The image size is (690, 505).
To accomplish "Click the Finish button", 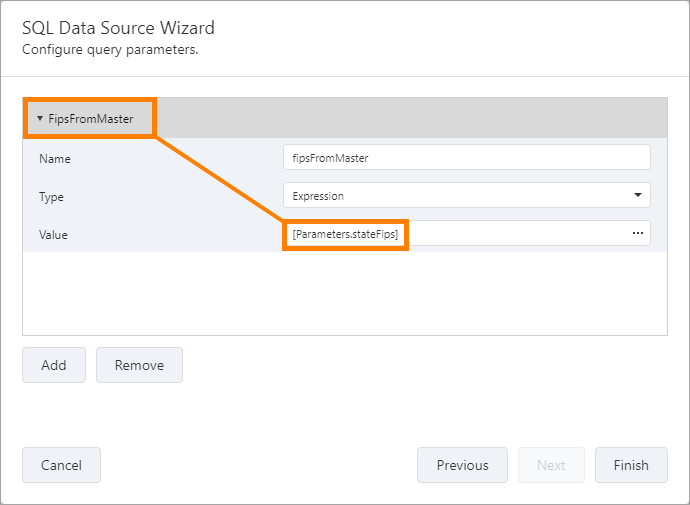I will click(x=631, y=465).
